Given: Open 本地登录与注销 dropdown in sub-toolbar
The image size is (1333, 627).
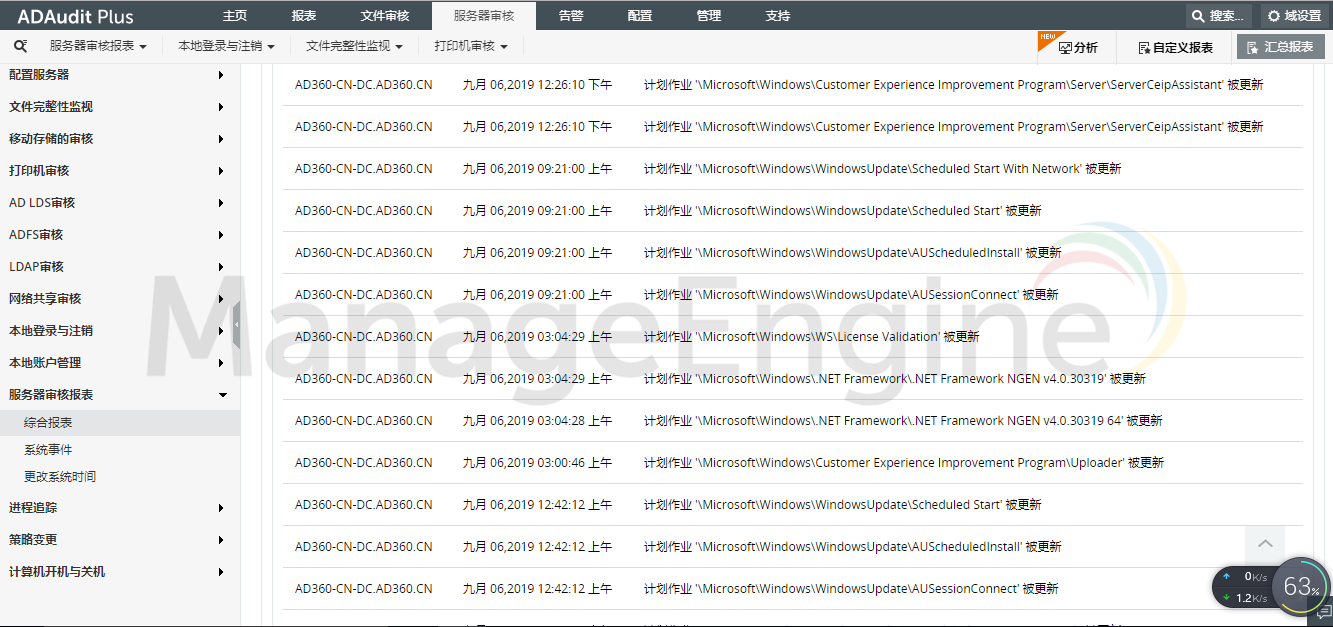Looking at the screenshot, I should click(226, 46).
